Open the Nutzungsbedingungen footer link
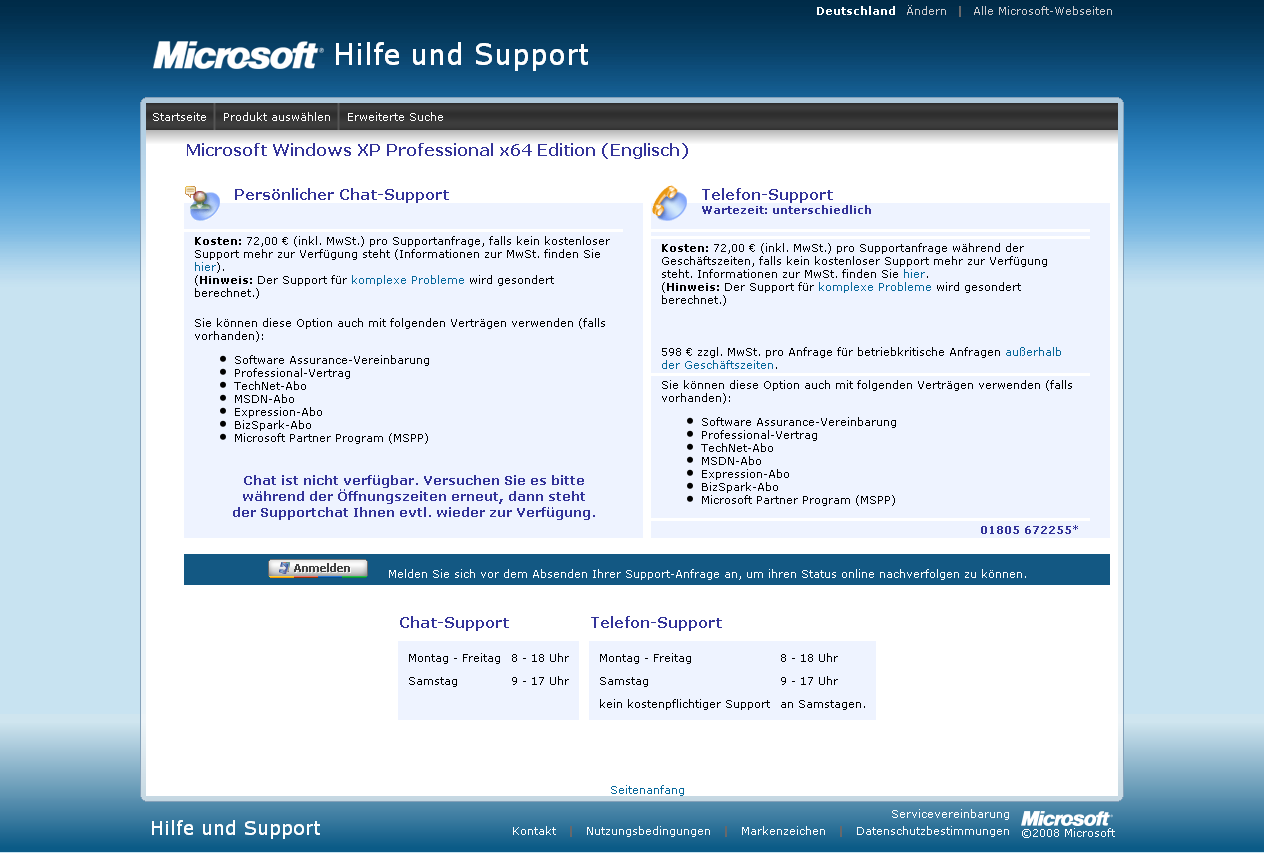The height and width of the screenshot is (853, 1264). pyautogui.click(x=648, y=831)
